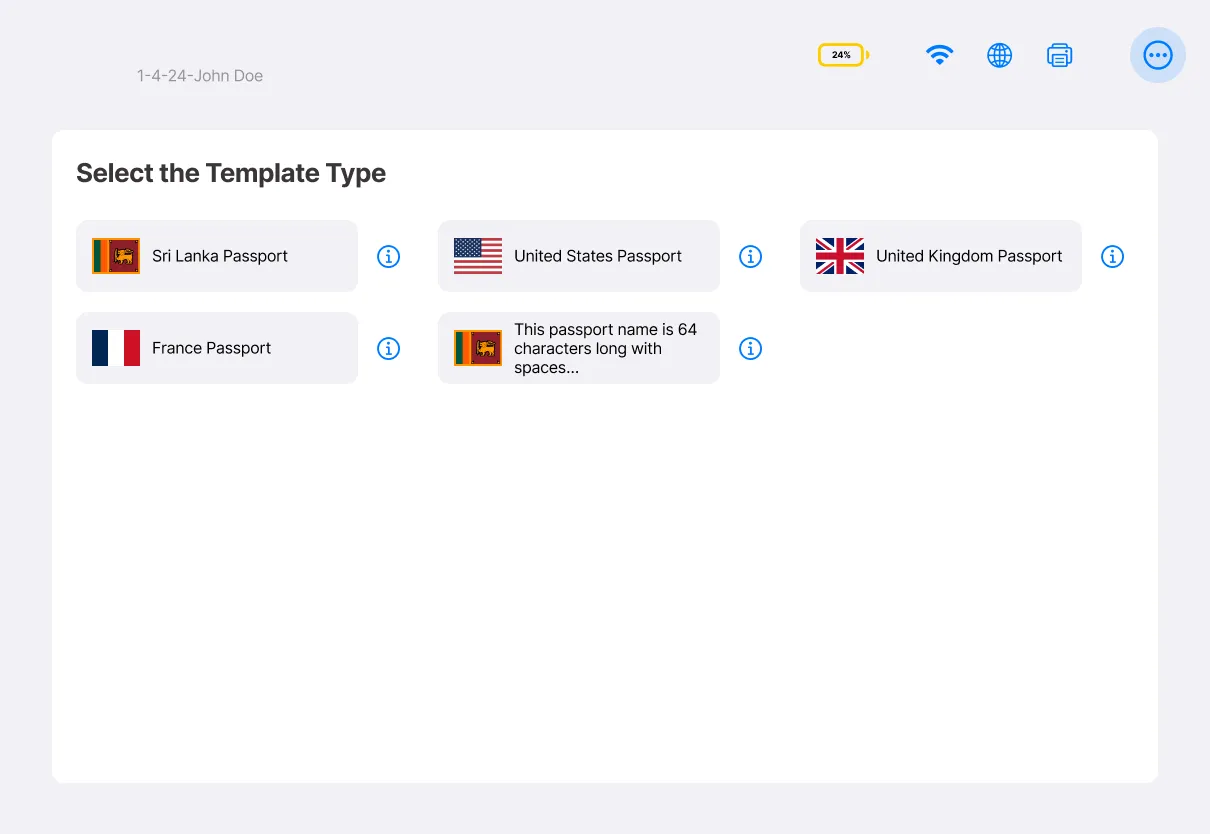Select the United States Passport template
This screenshot has width=1210, height=834.
(579, 256)
